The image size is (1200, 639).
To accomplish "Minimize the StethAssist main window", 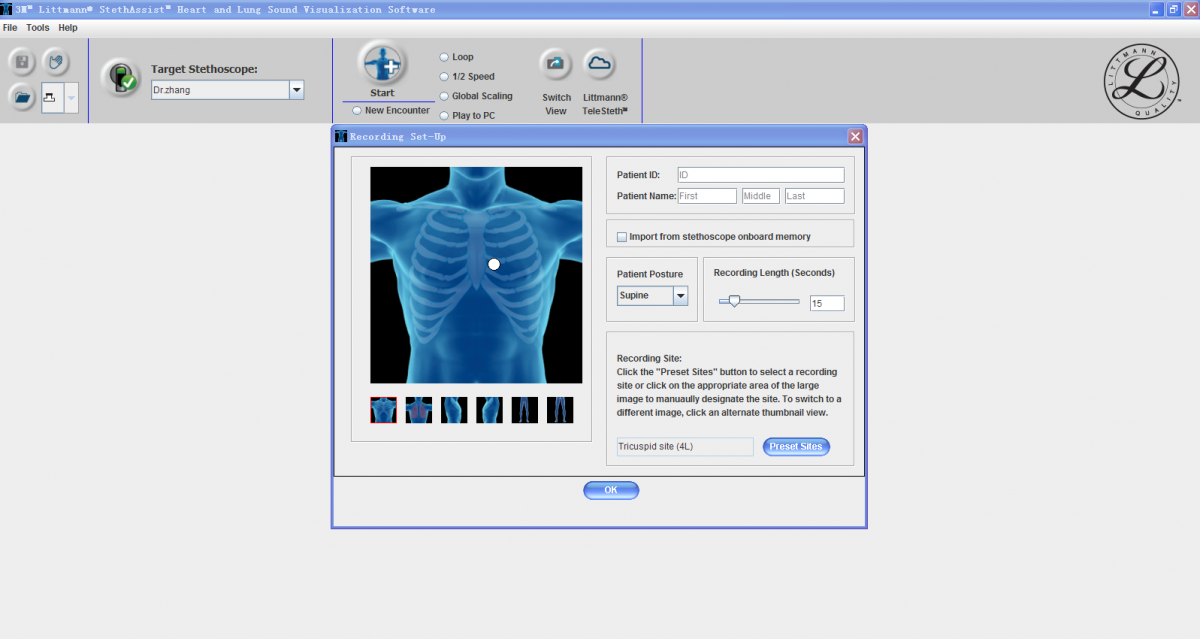I will point(1156,9).
